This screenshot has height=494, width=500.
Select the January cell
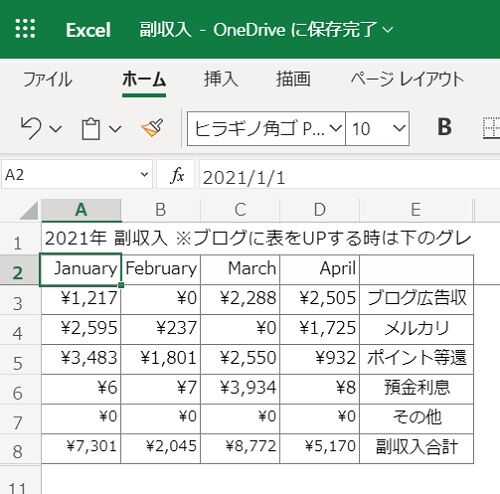pyautogui.click(x=81, y=270)
